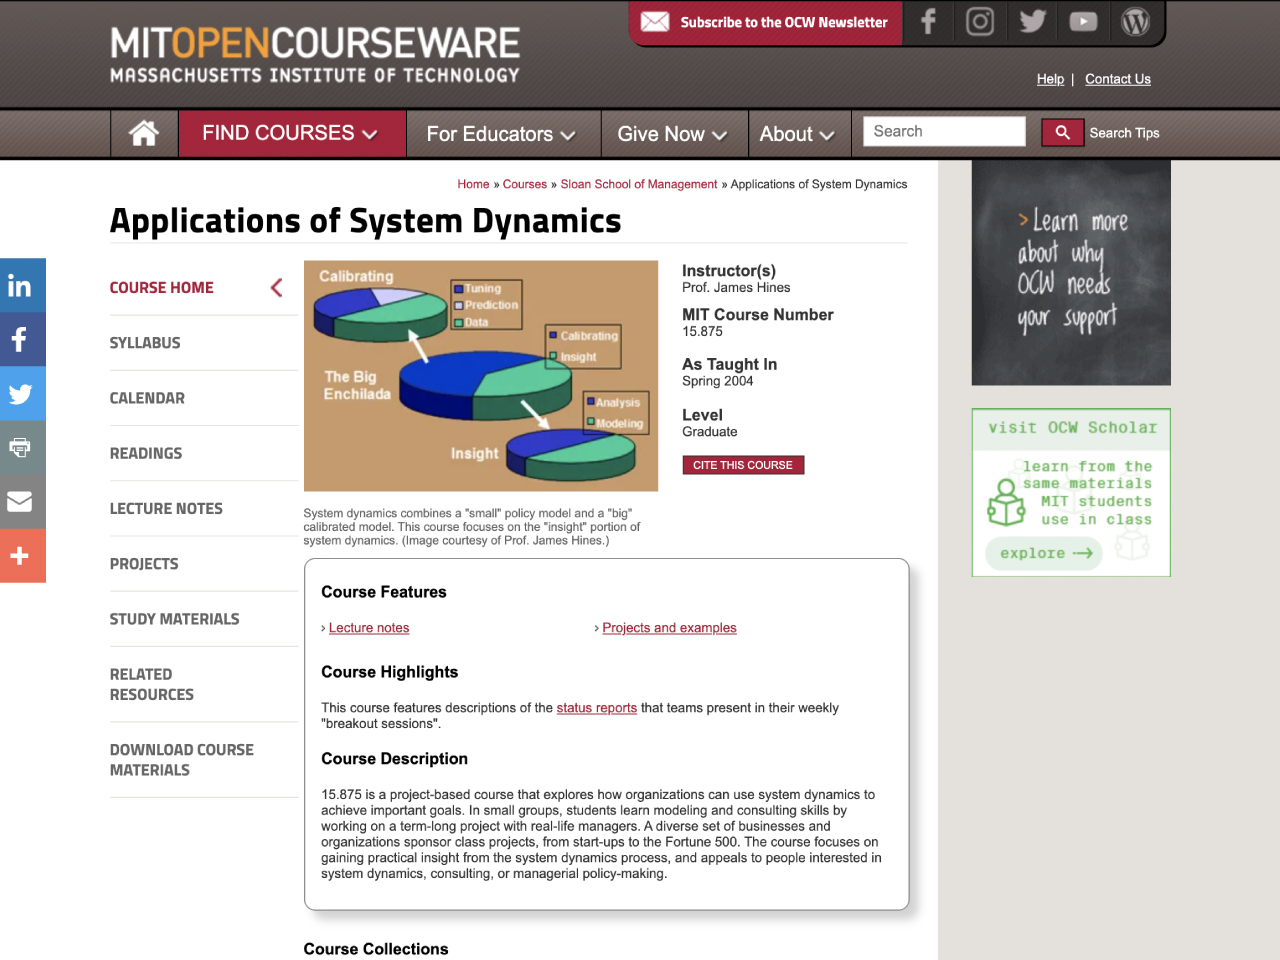Open the Lecture Notes sidebar item

166,508
